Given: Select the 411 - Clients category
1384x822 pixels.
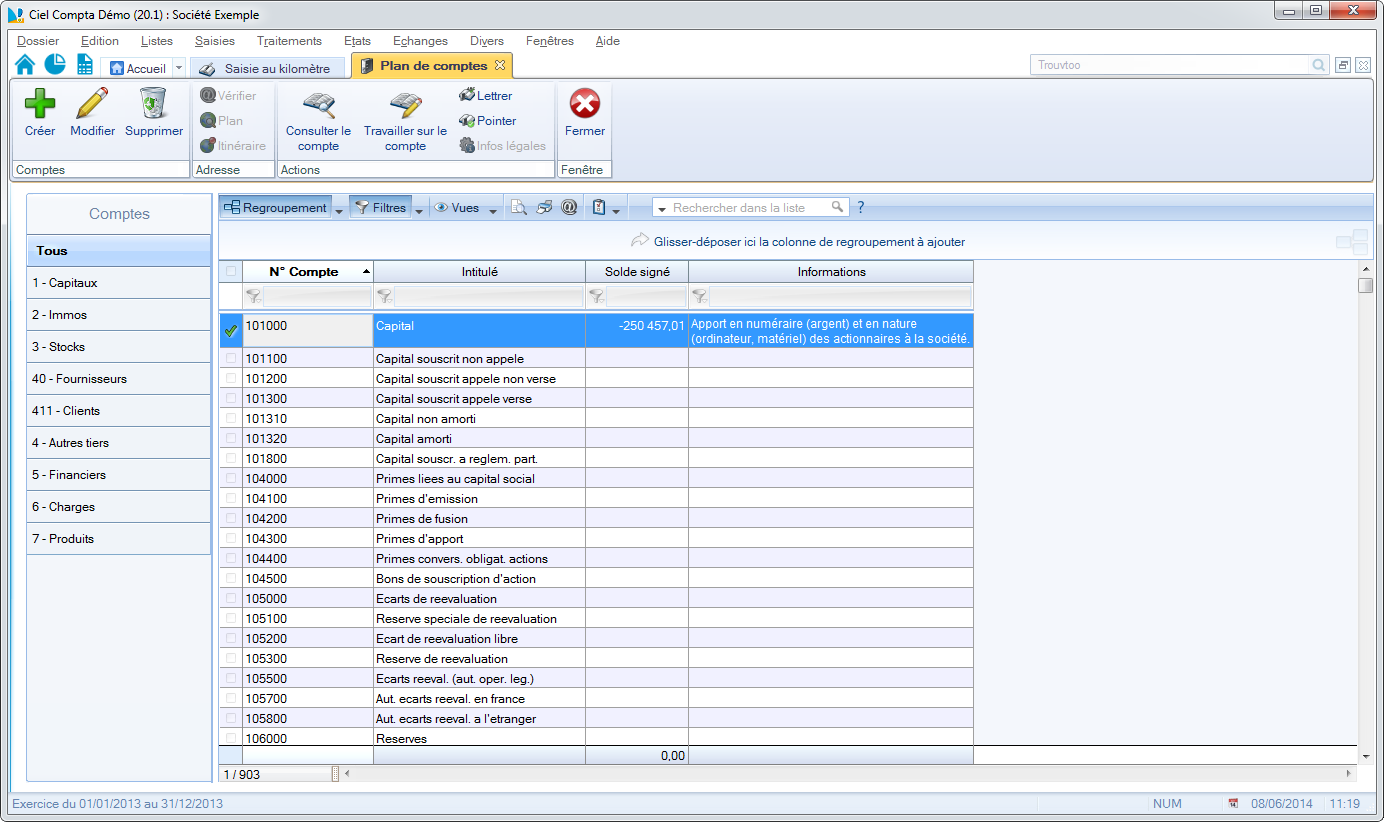Looking at the screenshot, I should tap(119, 411).
